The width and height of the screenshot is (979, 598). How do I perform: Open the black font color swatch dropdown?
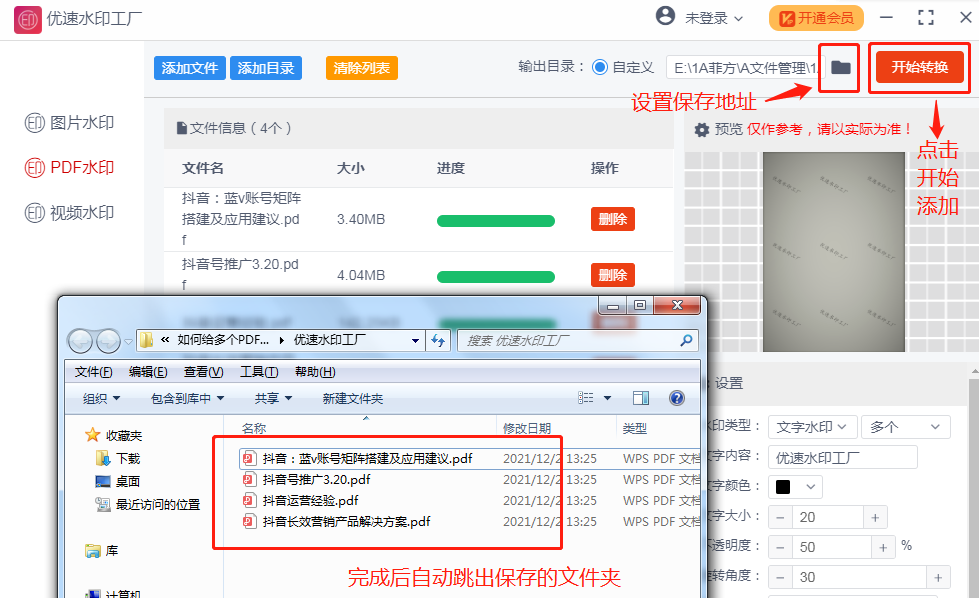click(795, 487)
